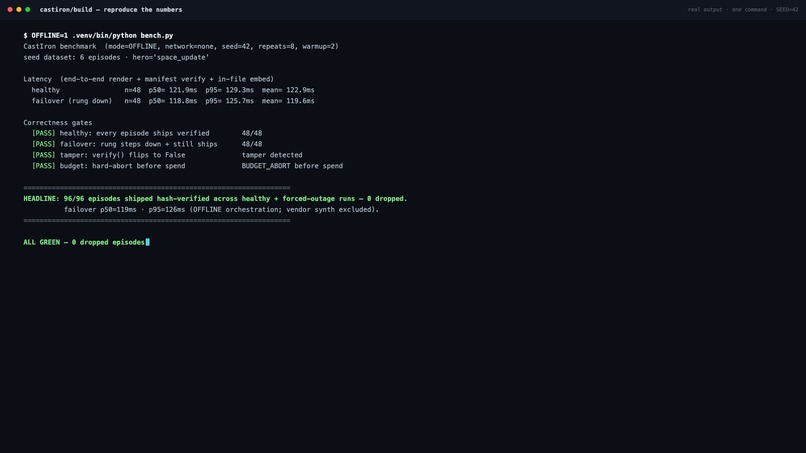Viewport: 806px width, 453px height.
Task: Click the 48/48 result for healthy gate
Action: click(x=252, y=133)
